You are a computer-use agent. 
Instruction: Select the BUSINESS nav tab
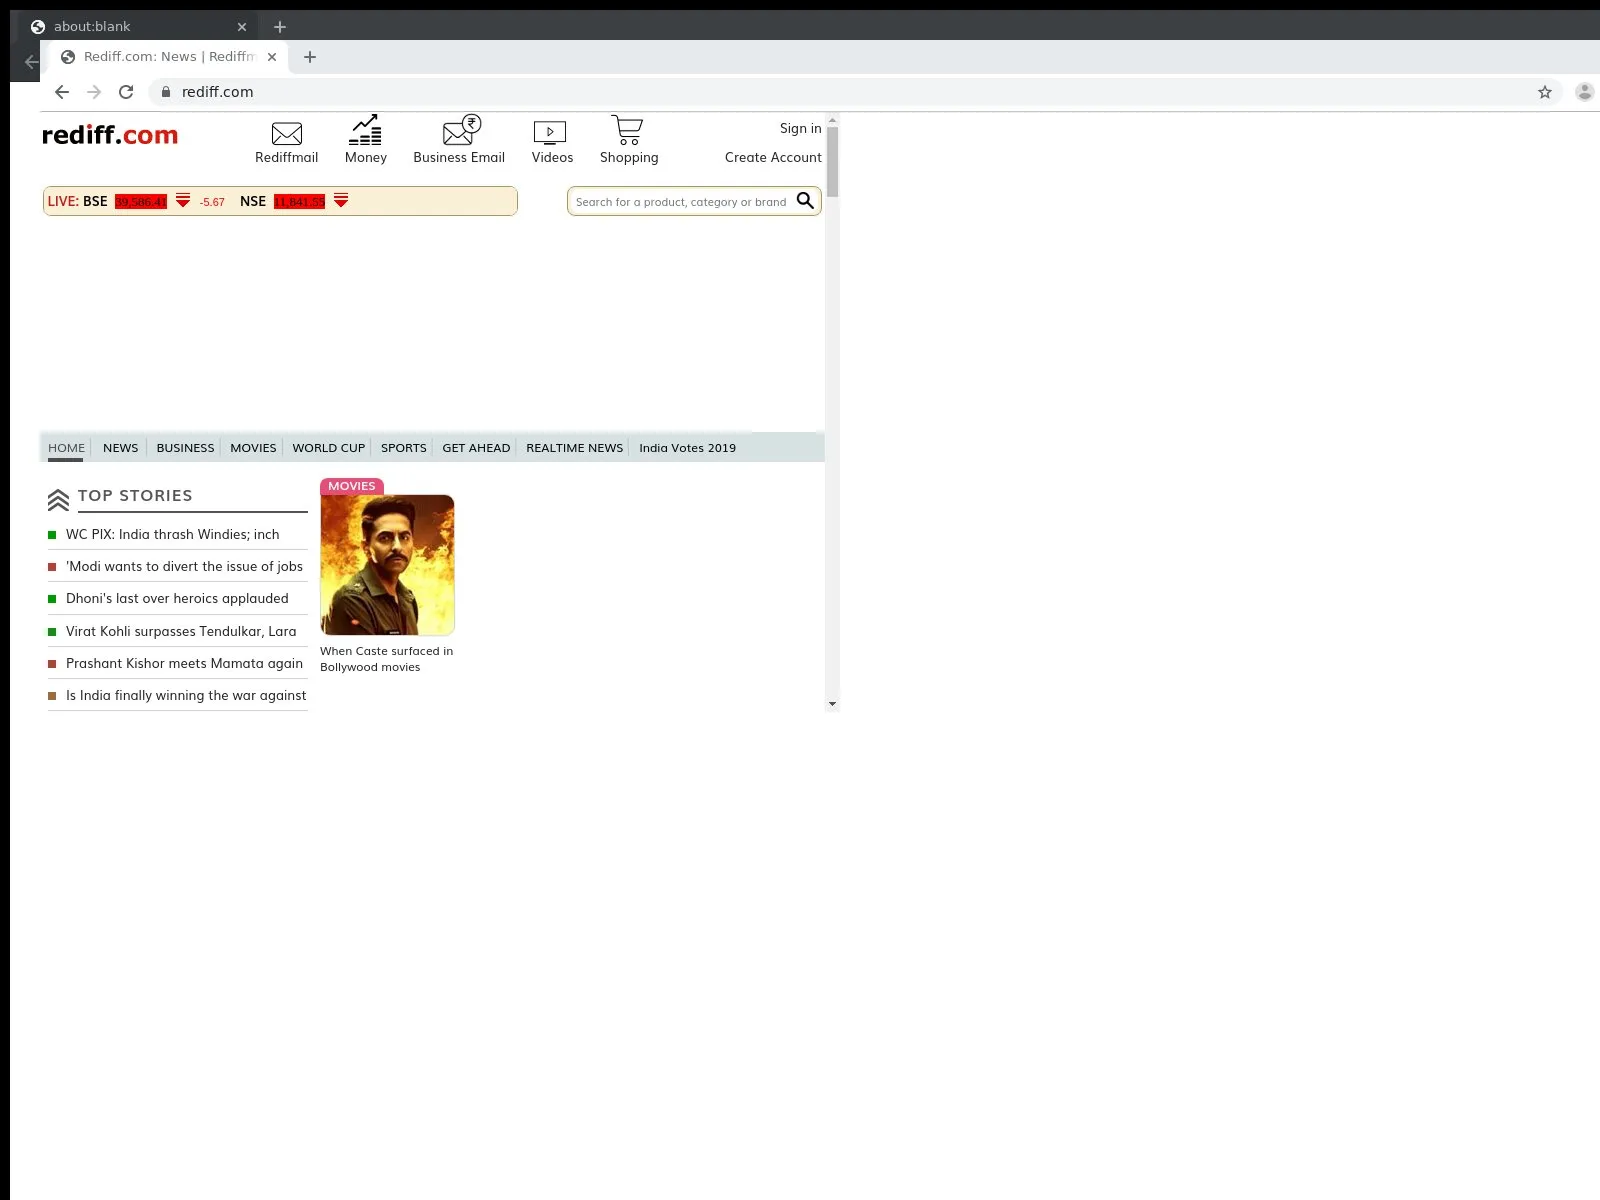click(185, 448)
